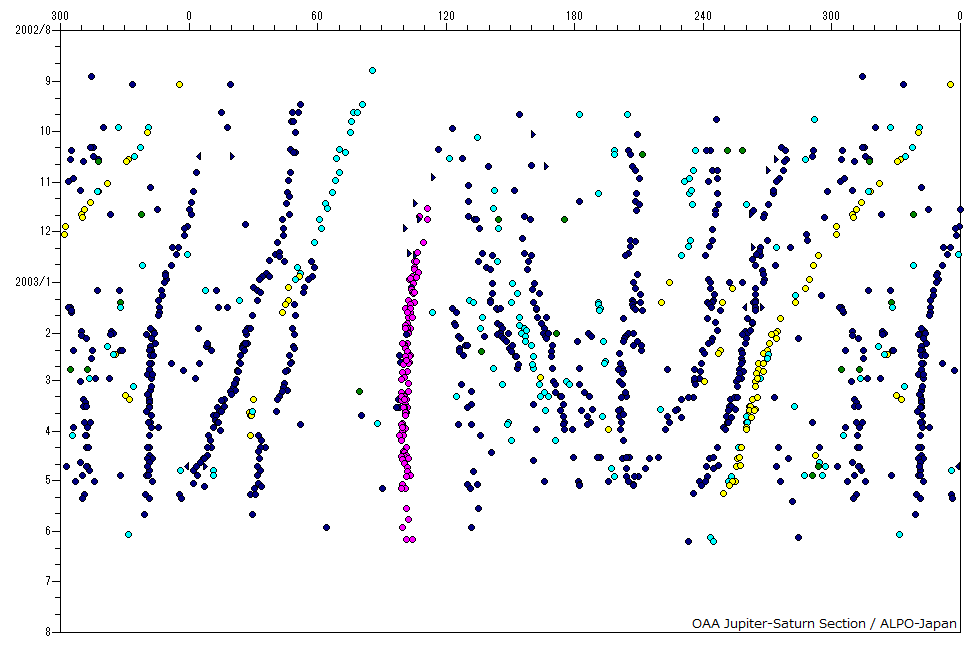Click the final 8 label ending the date axis
Viewport: 980px width, 650px height.
tap(48, 632)
